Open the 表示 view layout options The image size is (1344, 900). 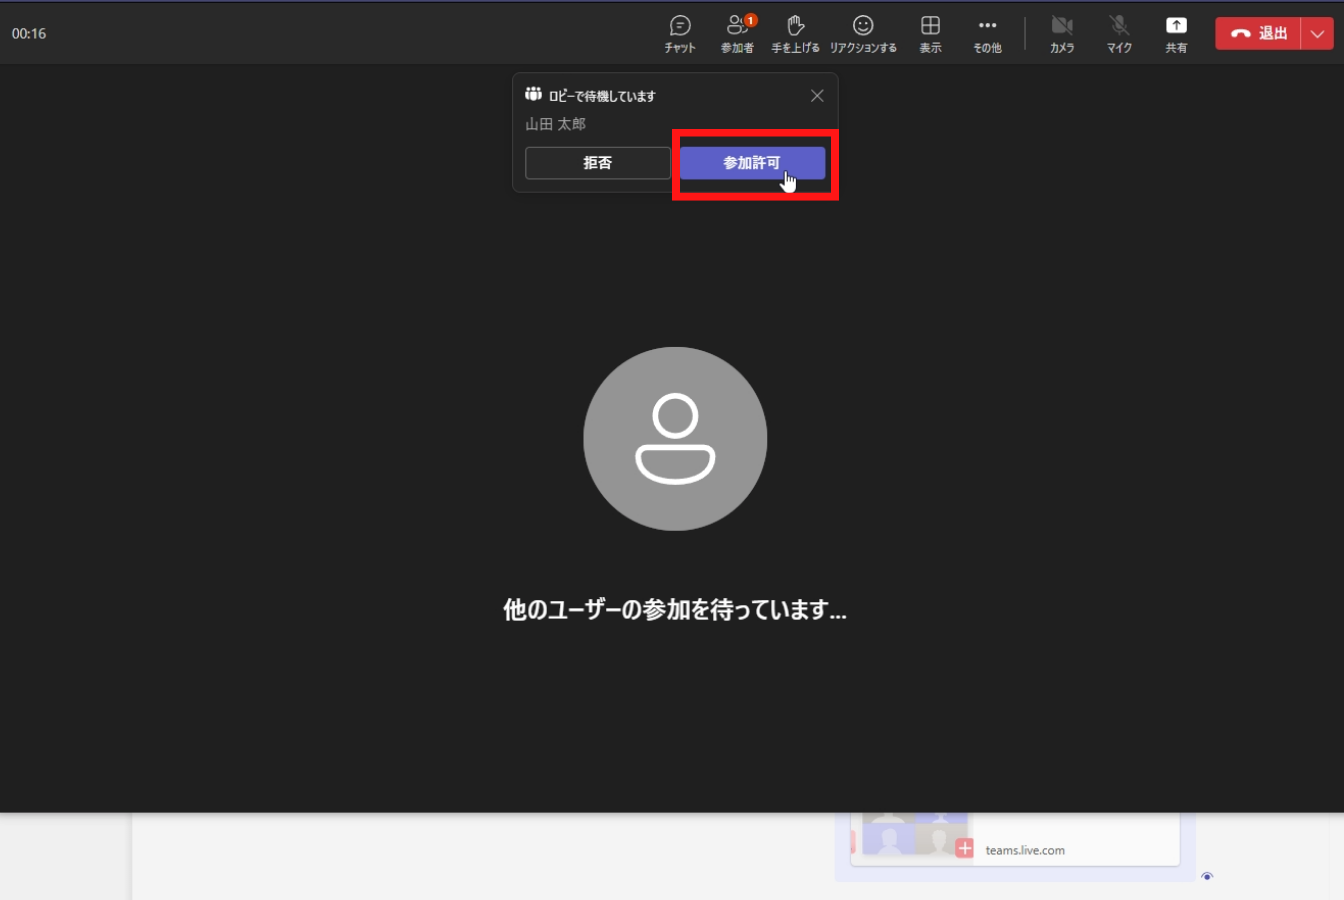click(930, 33)
